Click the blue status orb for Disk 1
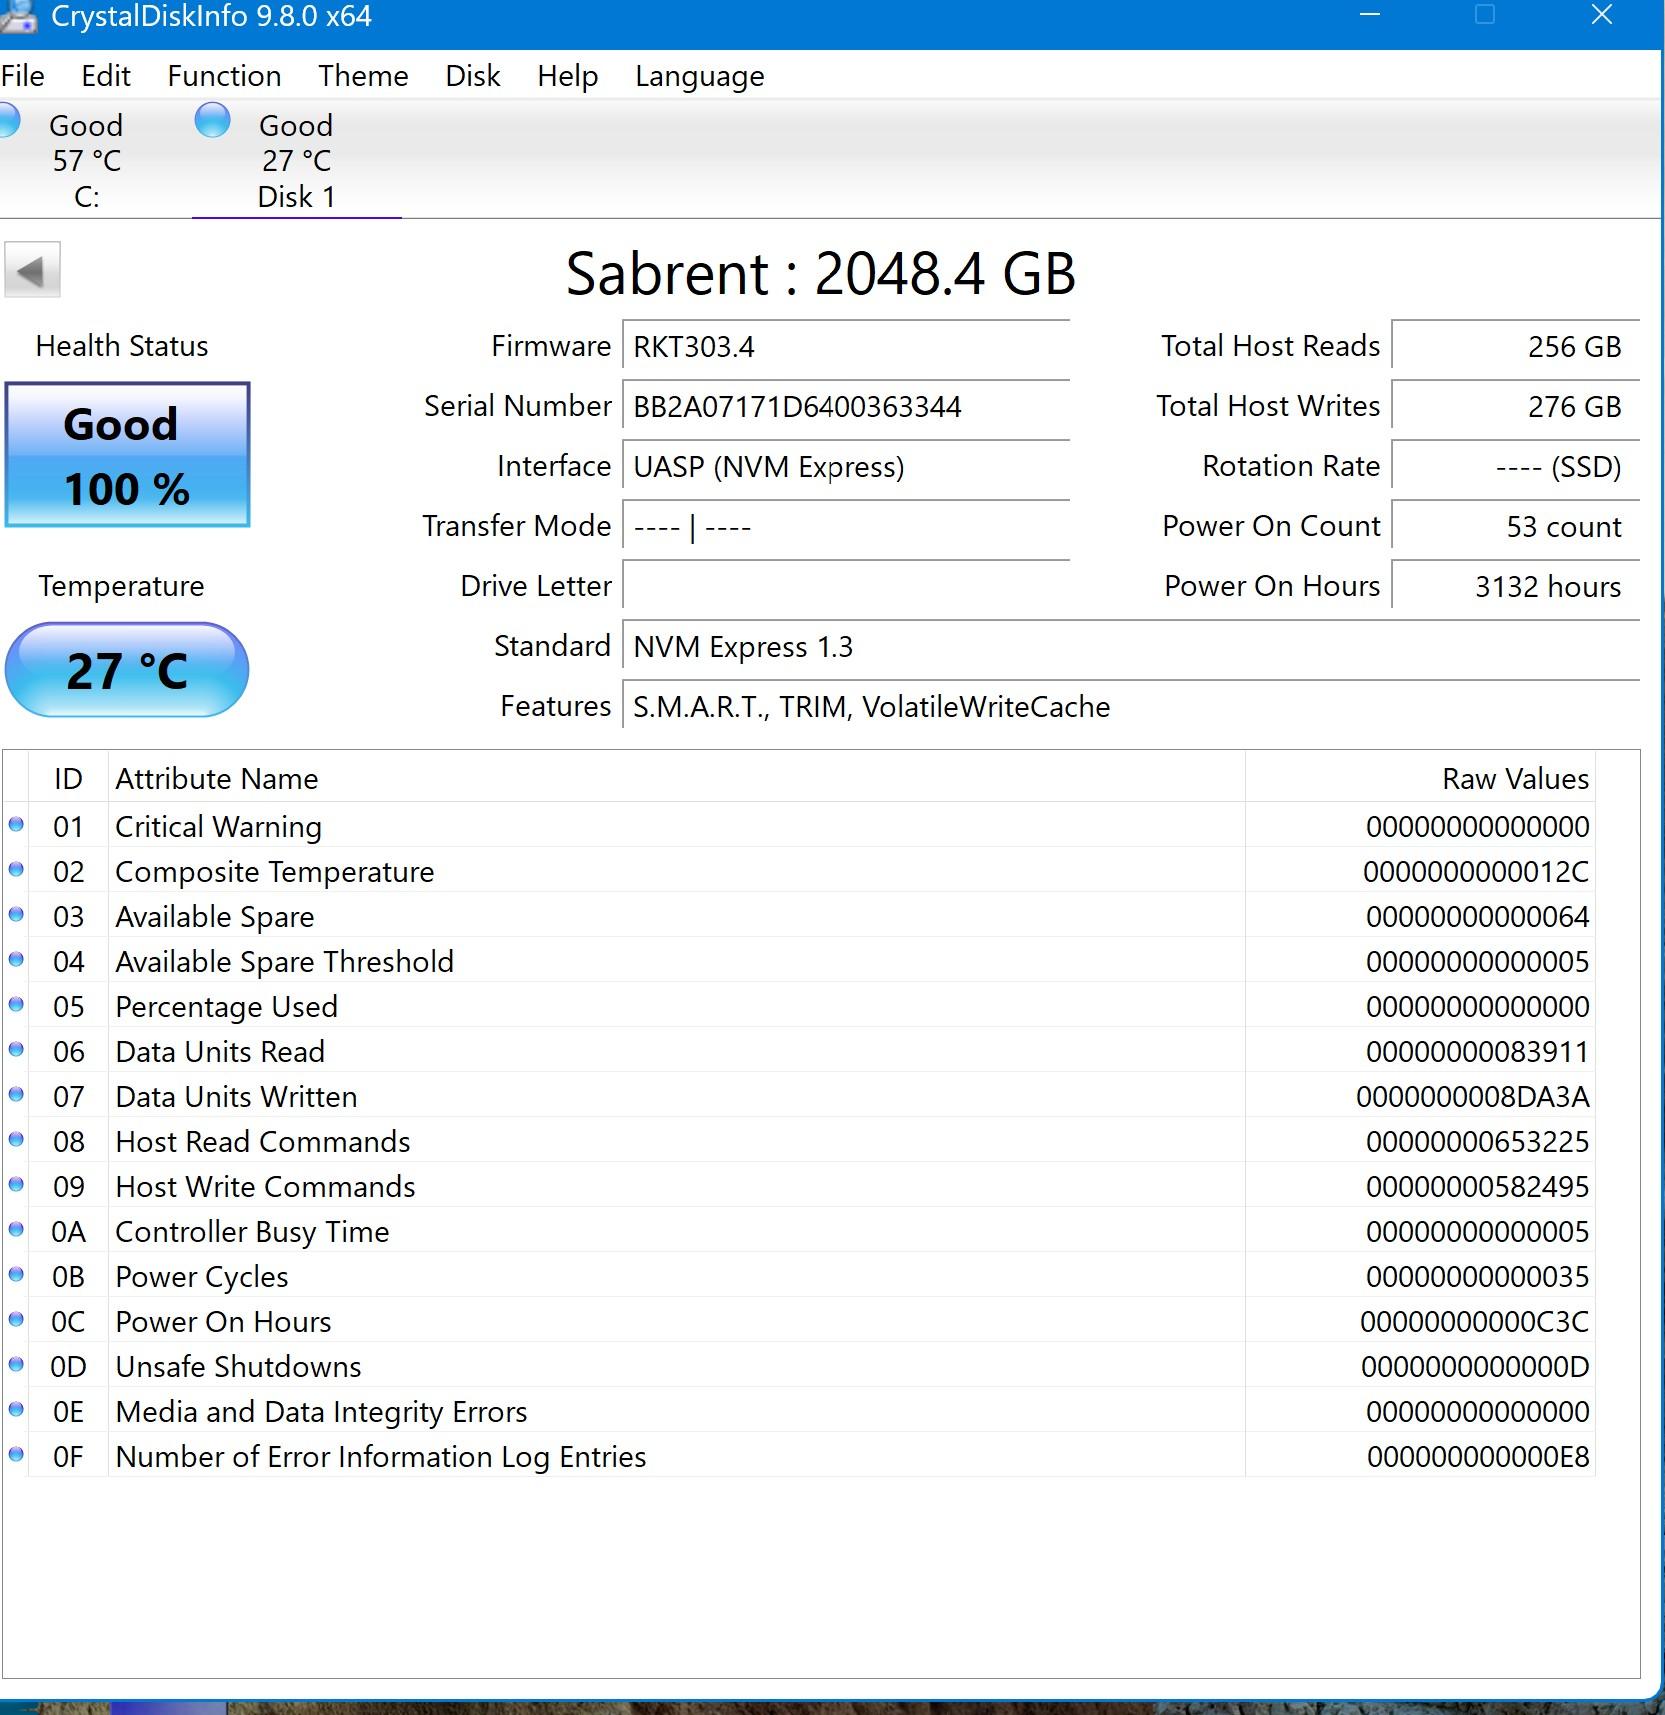The width and height of the screenshot is (1665, 1715). [212, 121]
